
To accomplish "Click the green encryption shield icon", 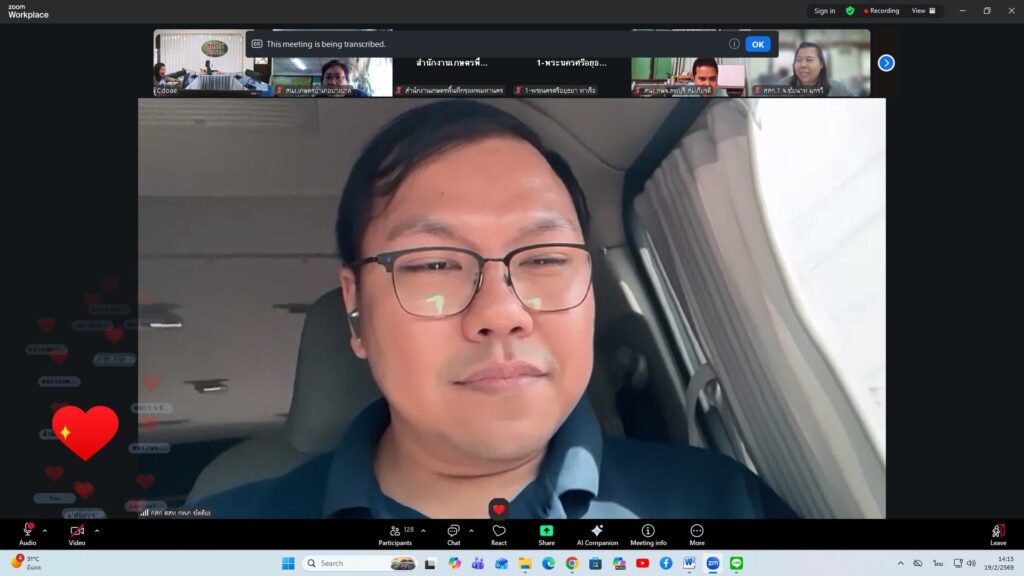I will [850, 11].
